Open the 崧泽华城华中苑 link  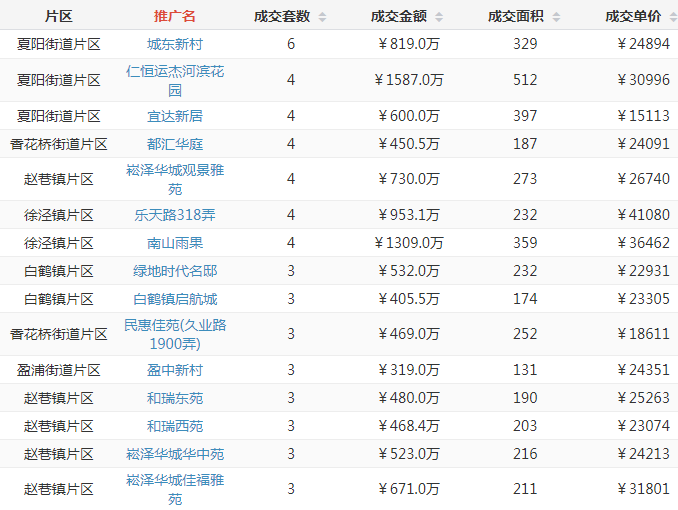(175, 454)
